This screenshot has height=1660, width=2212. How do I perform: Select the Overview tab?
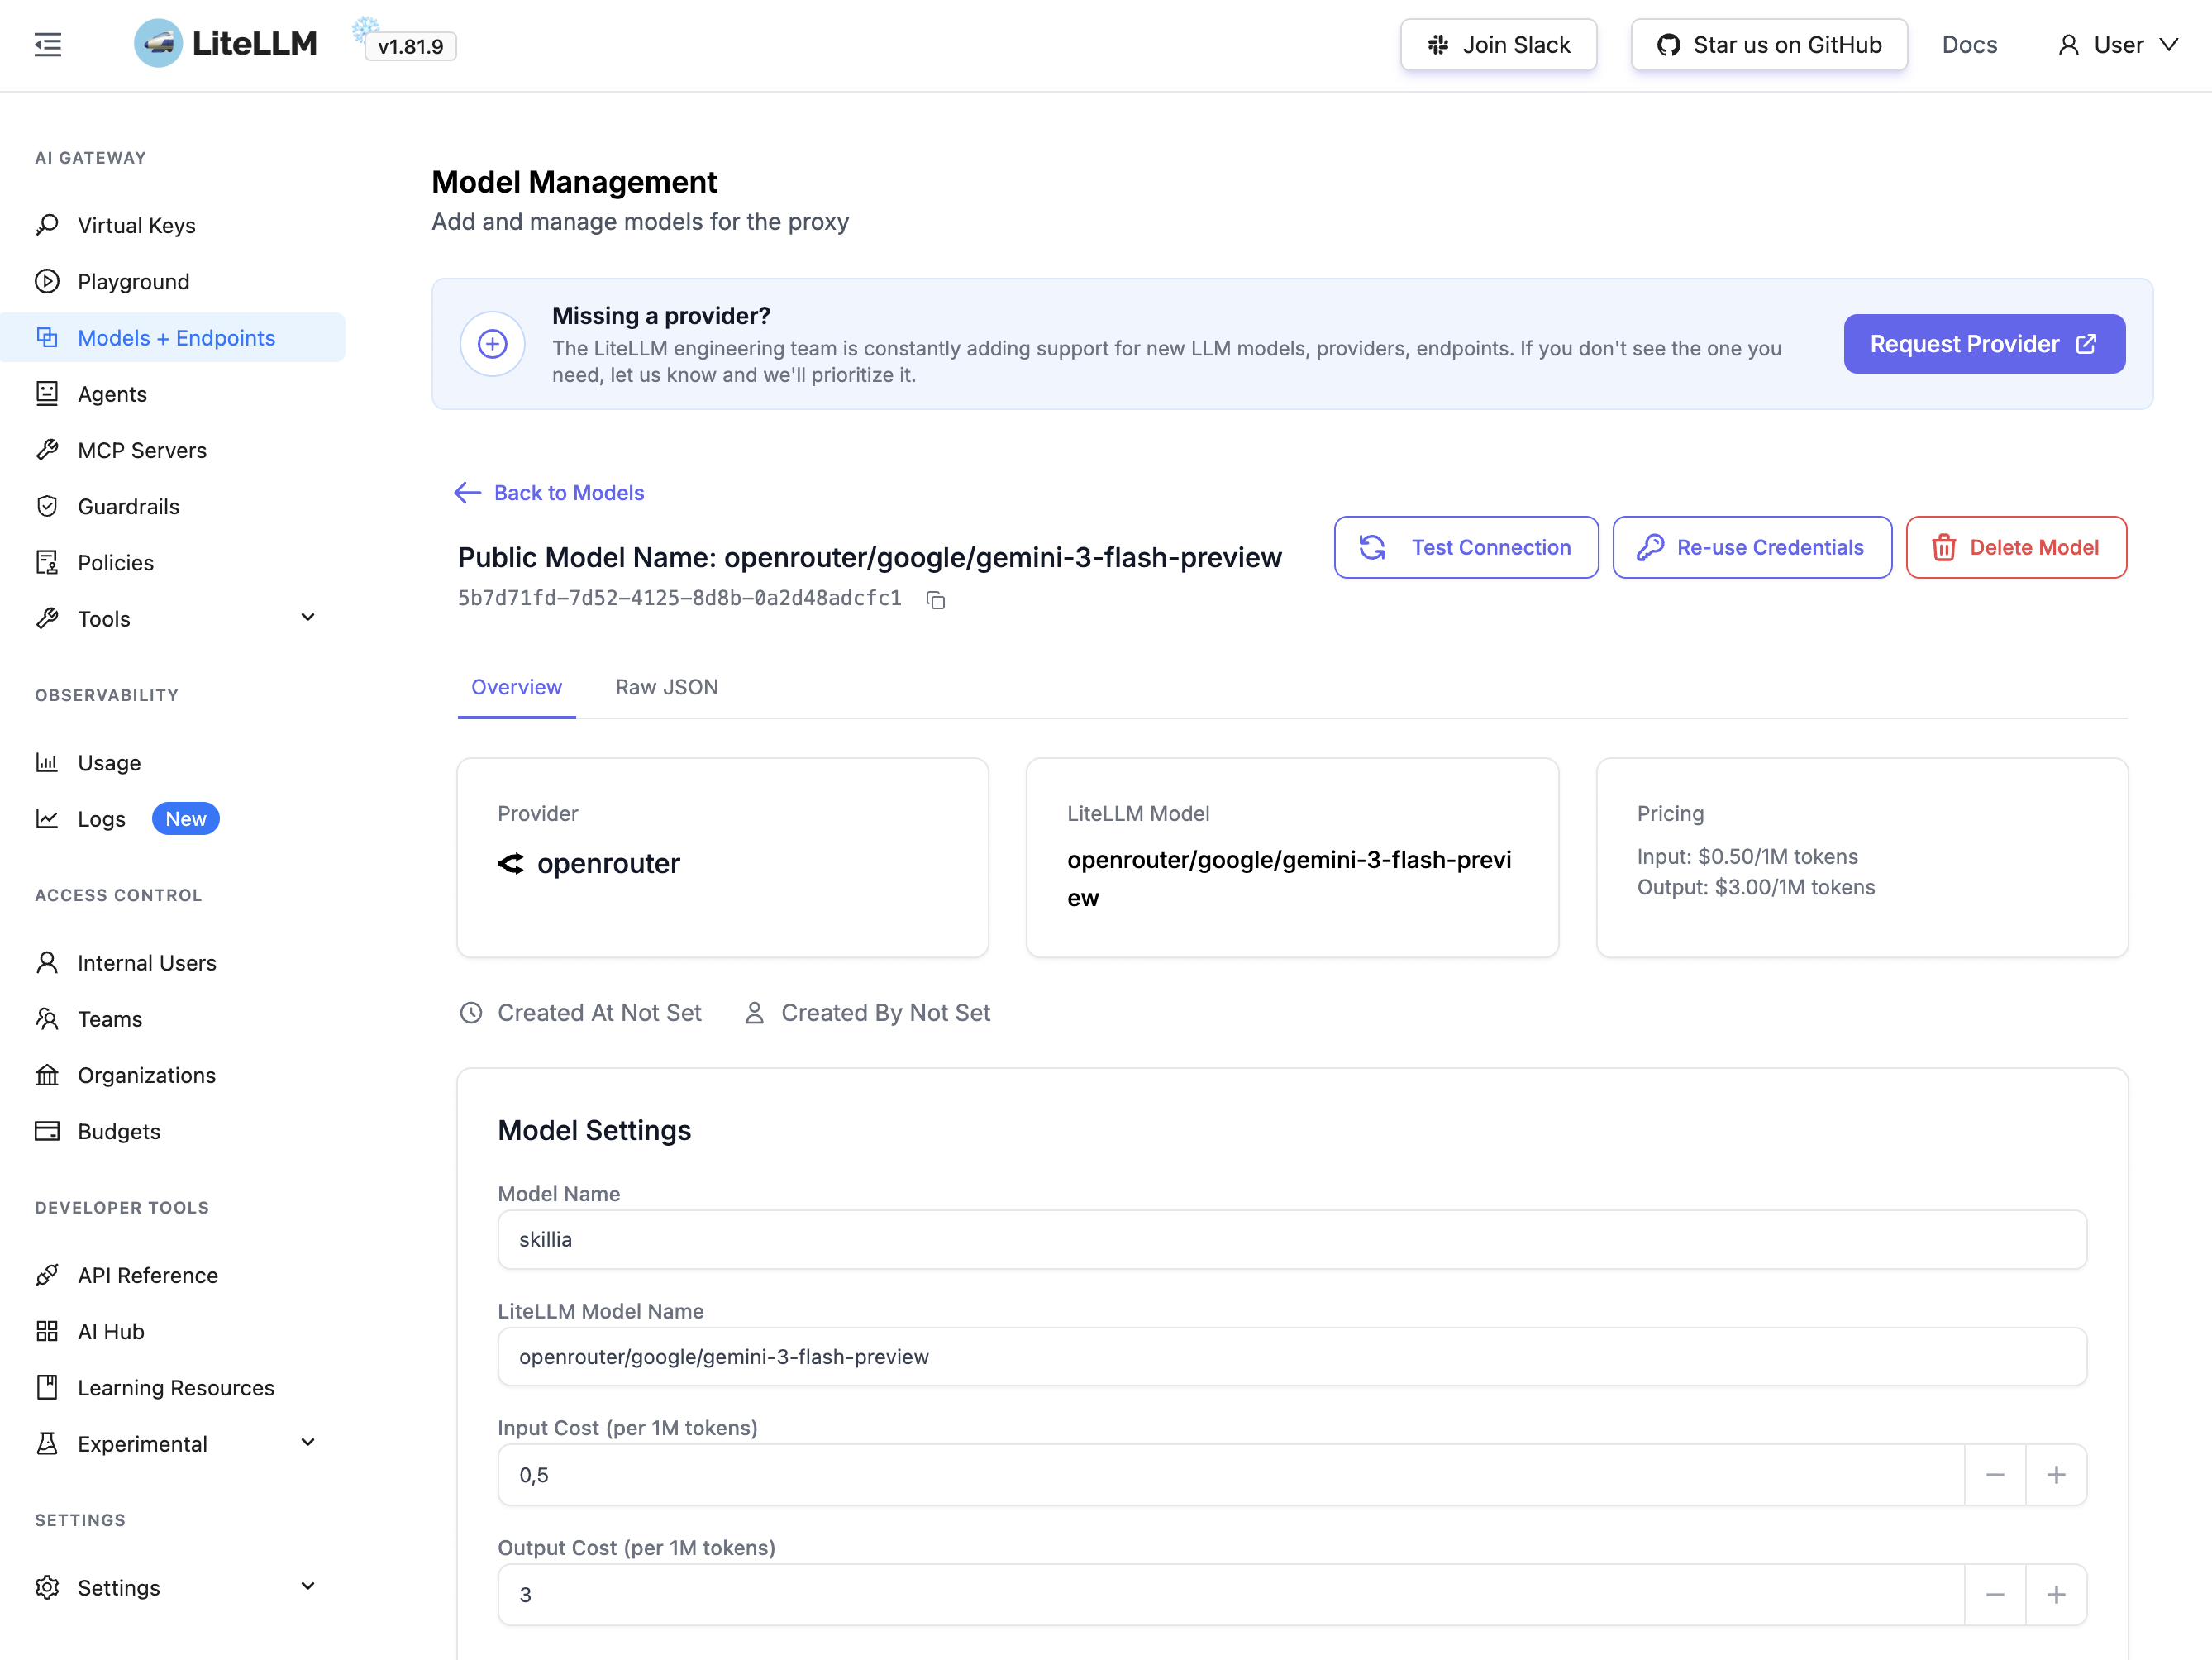(x=516, y=687)
